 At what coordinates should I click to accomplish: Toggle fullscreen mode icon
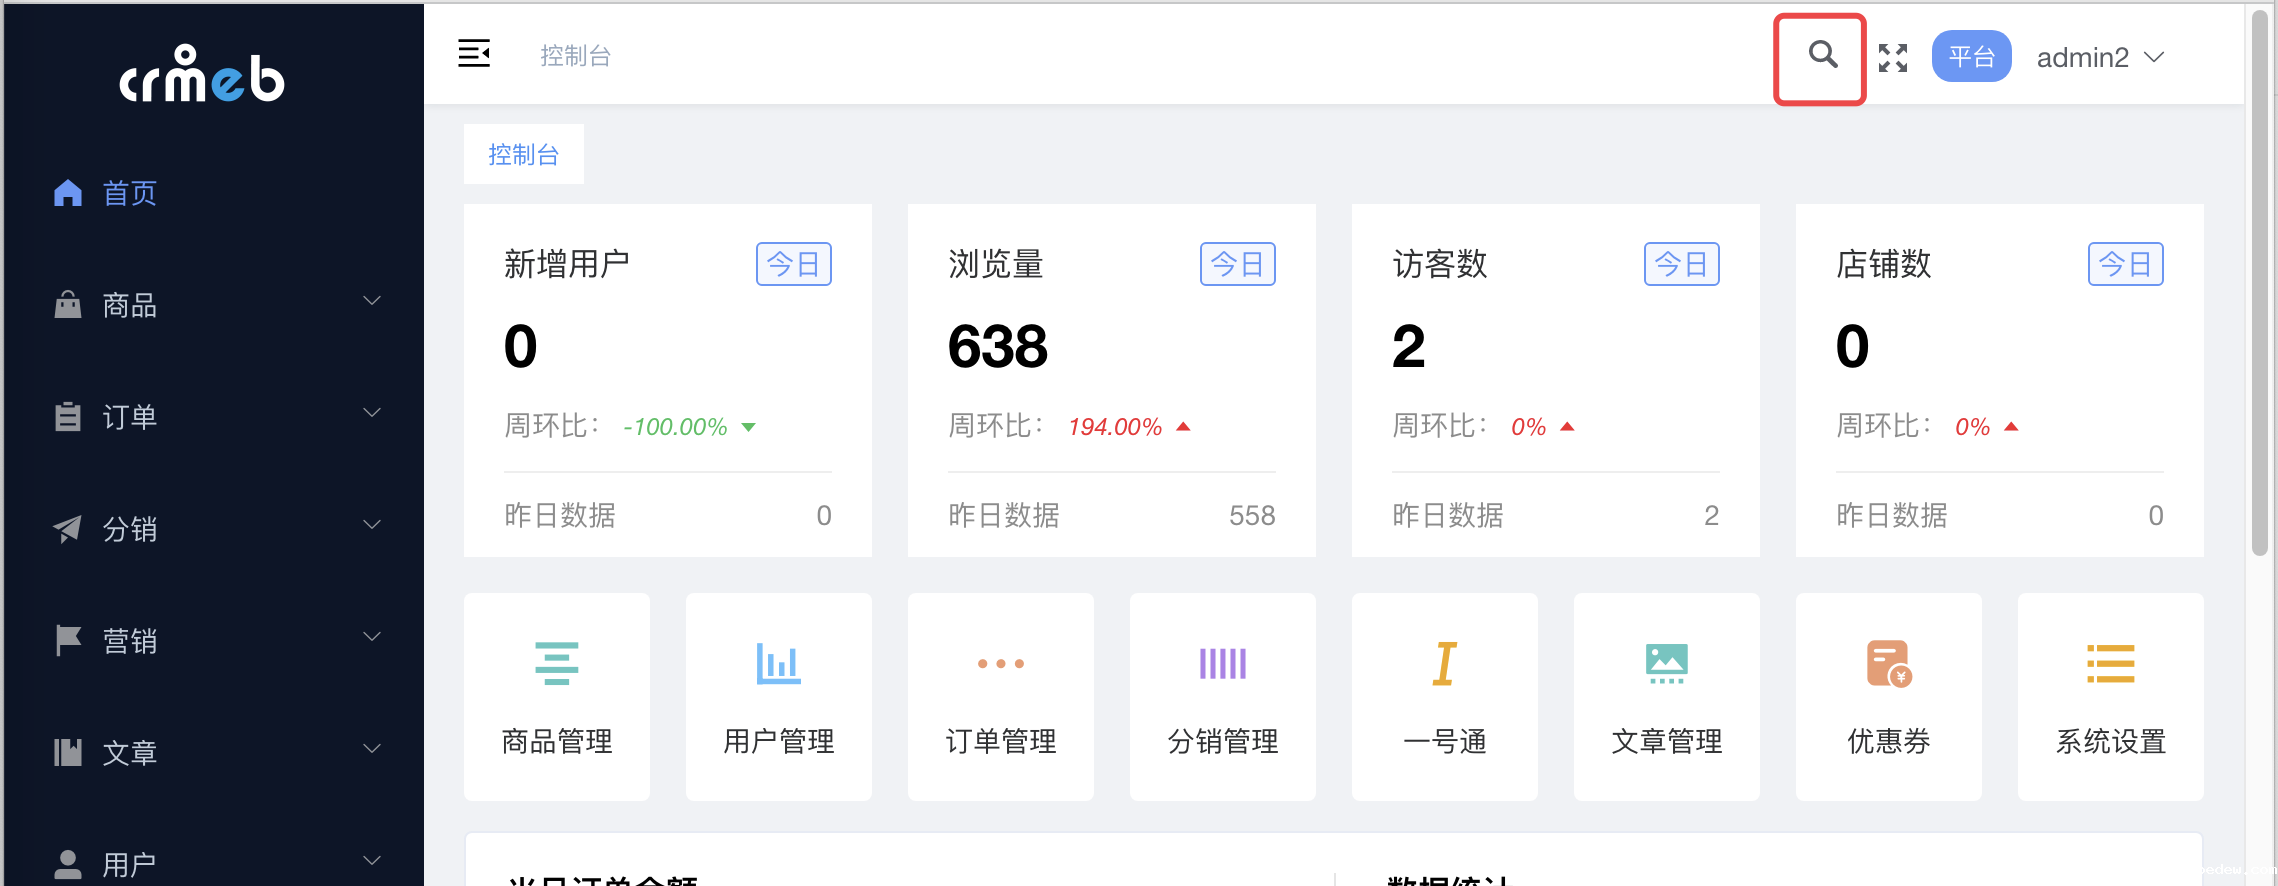[x=1892, y=58]
